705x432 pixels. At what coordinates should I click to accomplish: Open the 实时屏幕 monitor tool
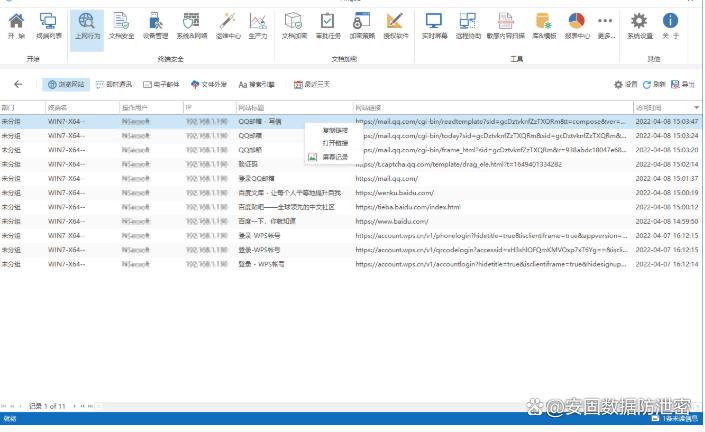click(433, 25)
